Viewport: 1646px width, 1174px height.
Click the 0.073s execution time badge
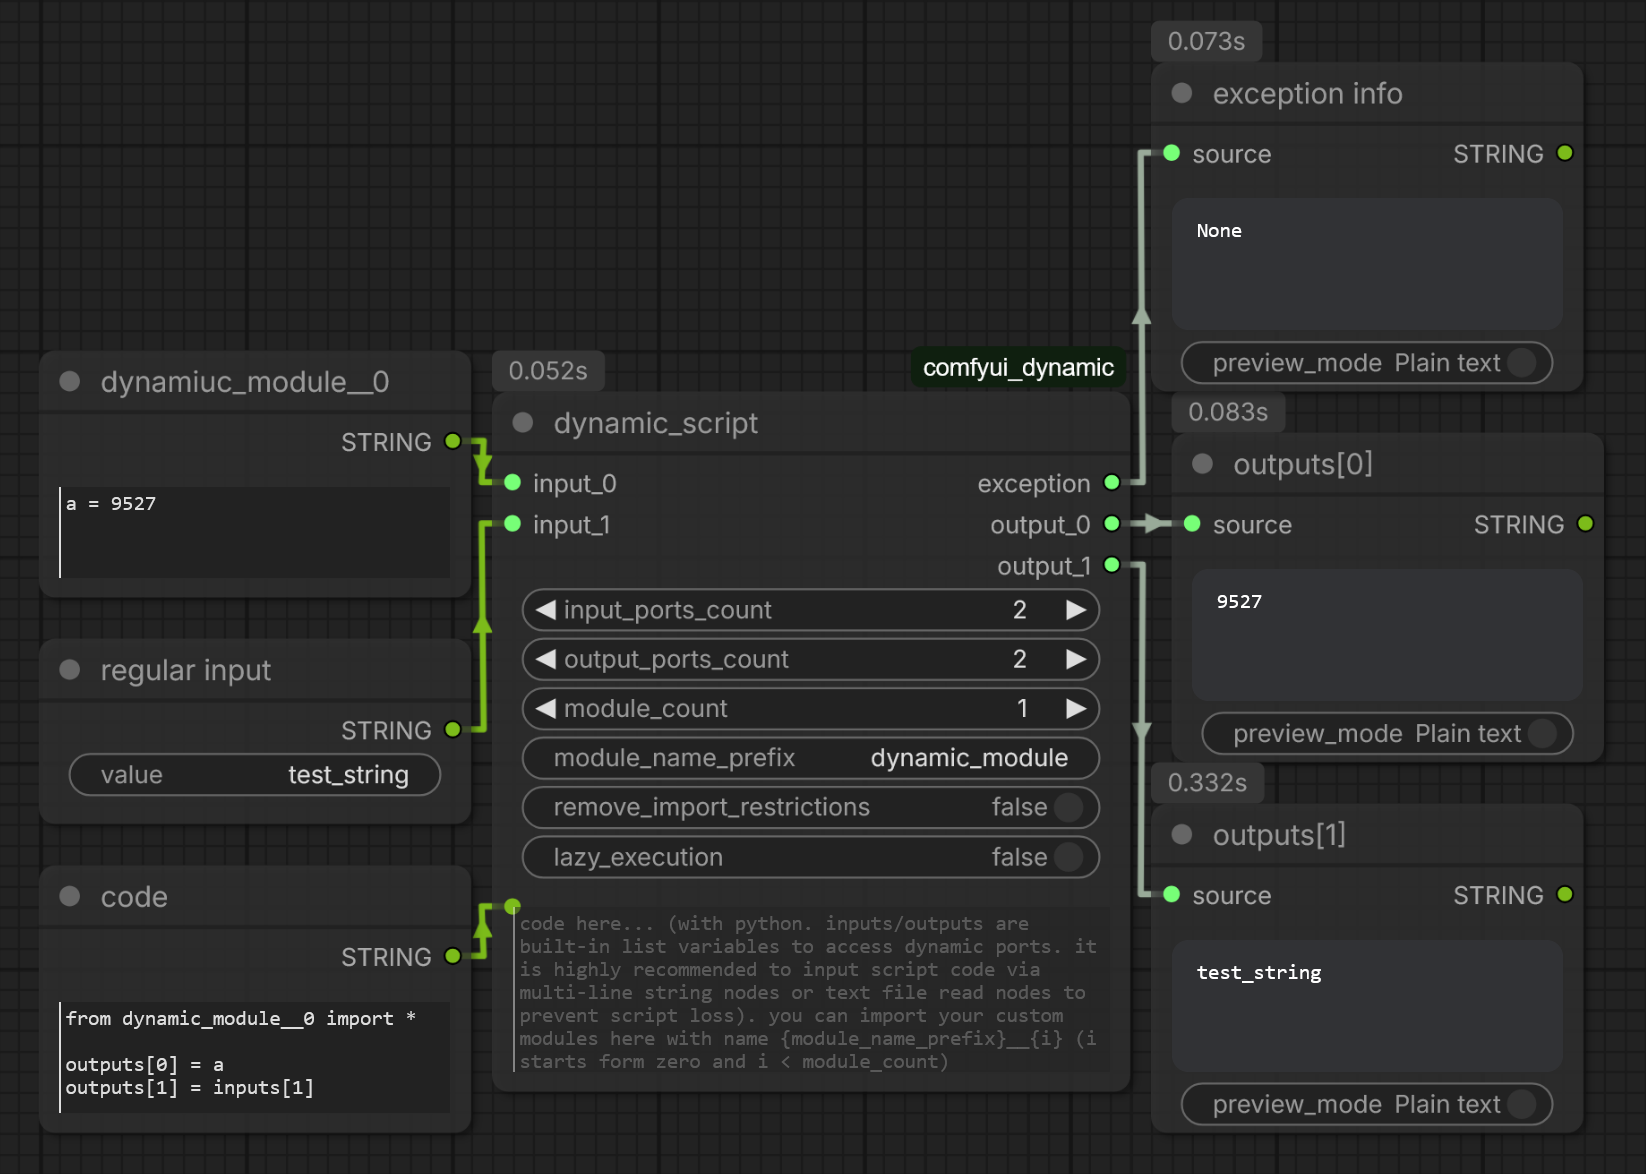[1207, 41]
